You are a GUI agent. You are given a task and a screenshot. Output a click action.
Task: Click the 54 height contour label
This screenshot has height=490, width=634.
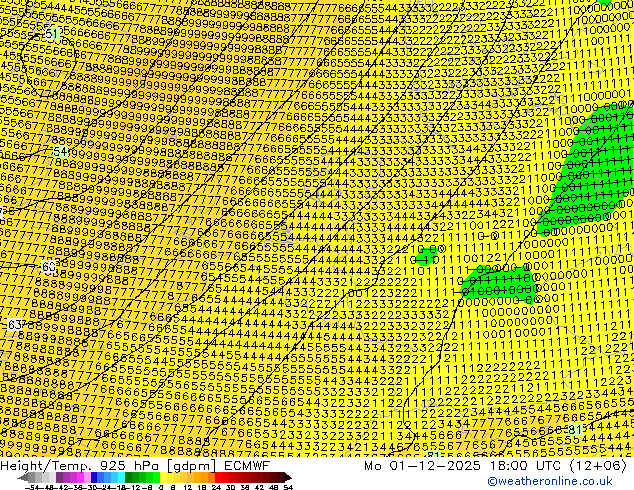pyautogui.click(x=60, y=152)
